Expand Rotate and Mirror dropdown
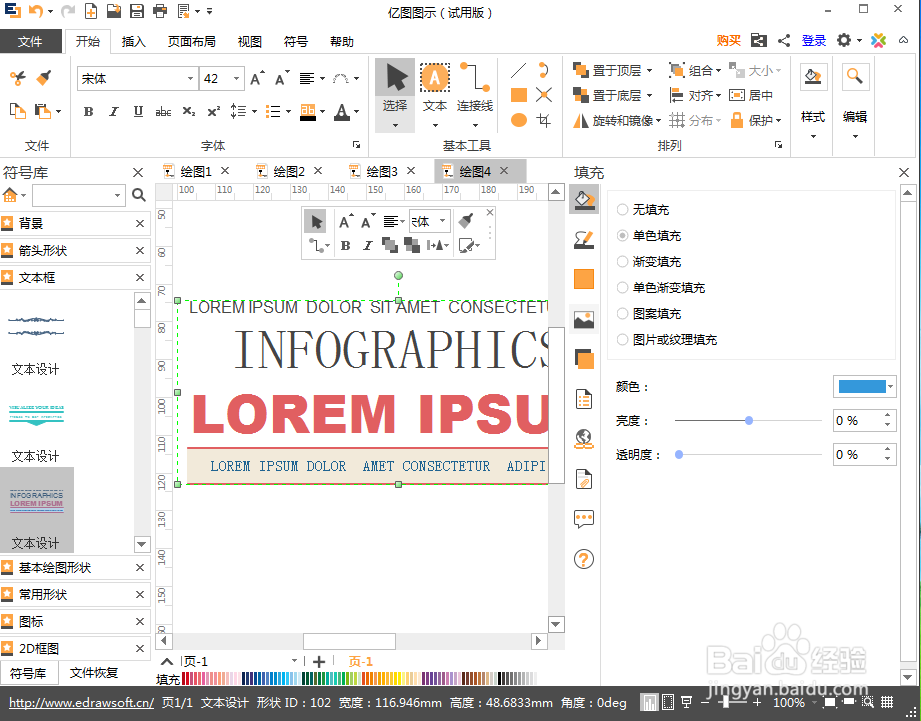 [x=658, y=120]
